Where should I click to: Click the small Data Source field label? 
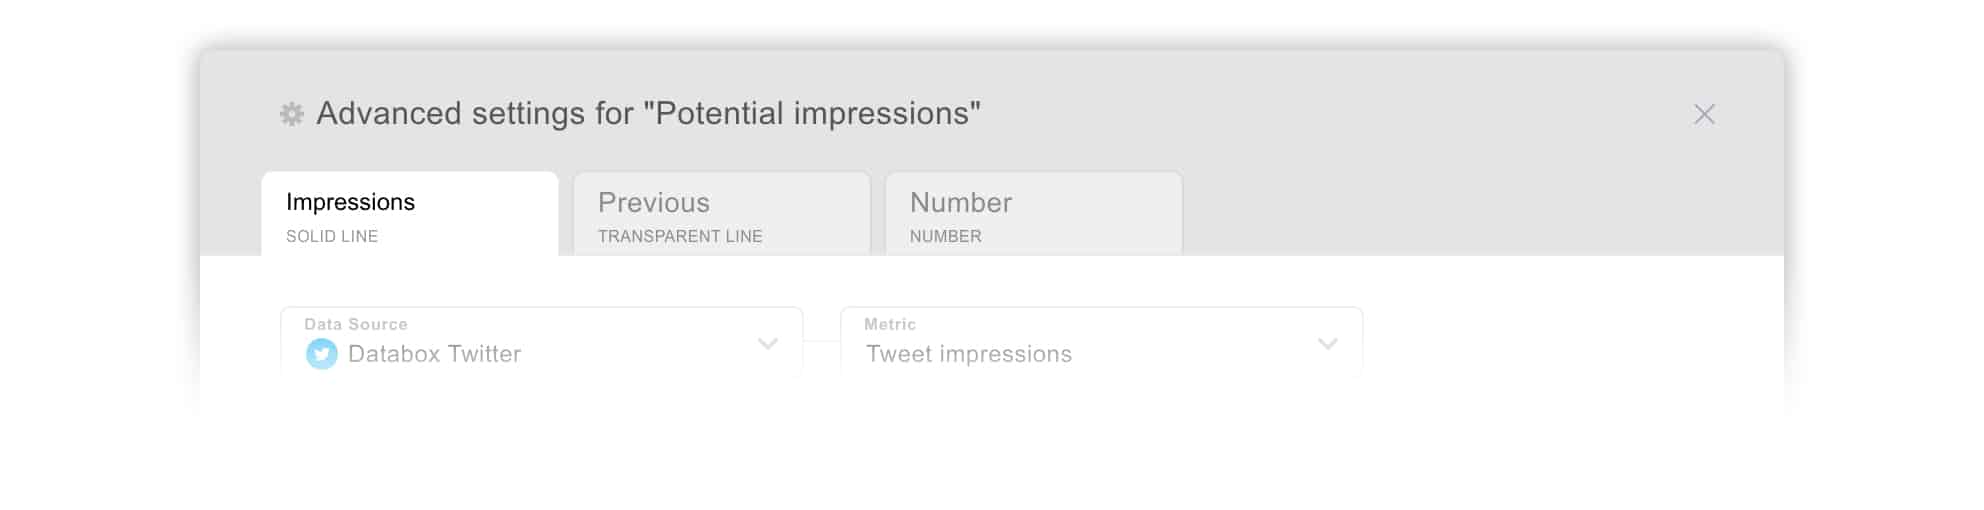[356, 324]
